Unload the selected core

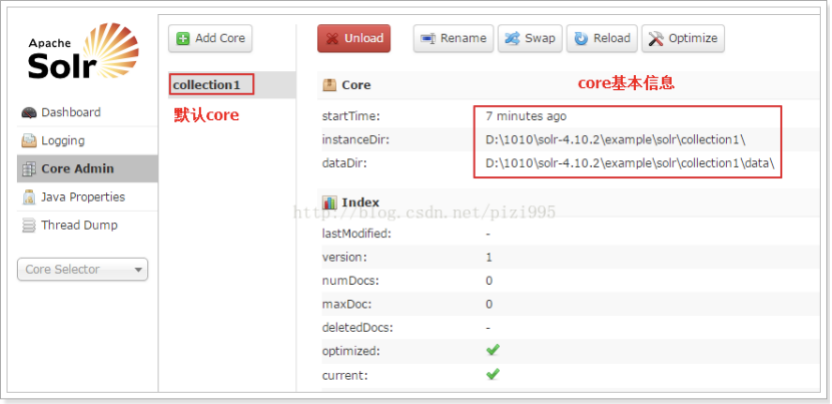354,39
